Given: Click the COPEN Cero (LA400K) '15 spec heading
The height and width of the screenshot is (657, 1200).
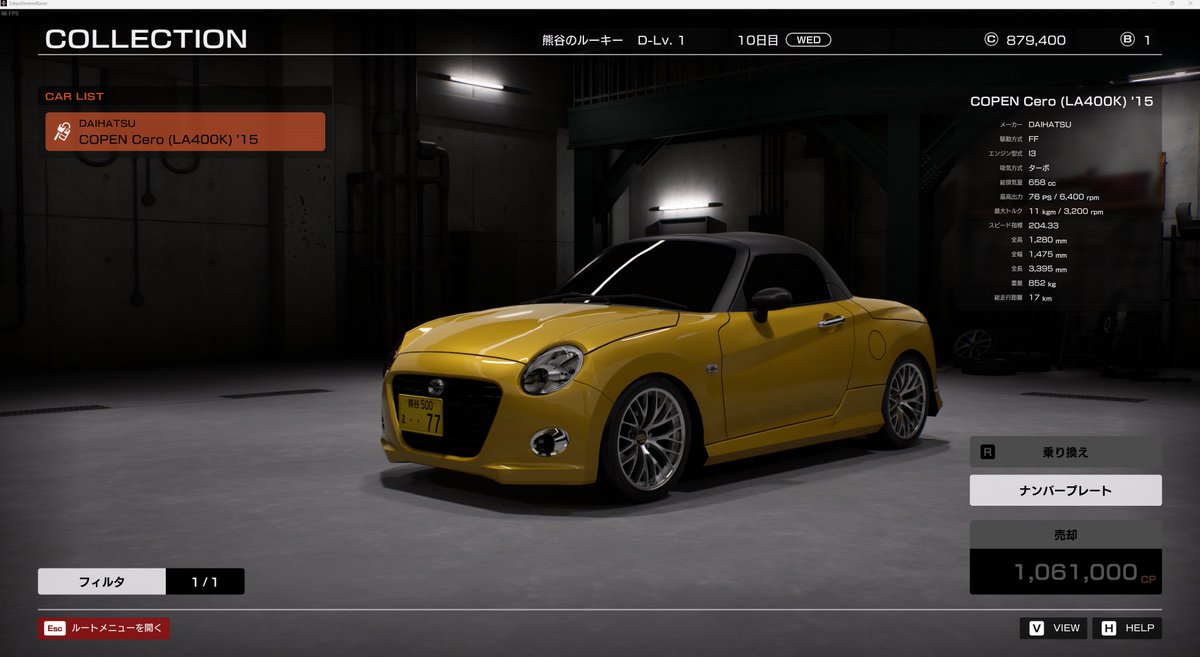Looking at the screenshot, I should (1061, 101).
